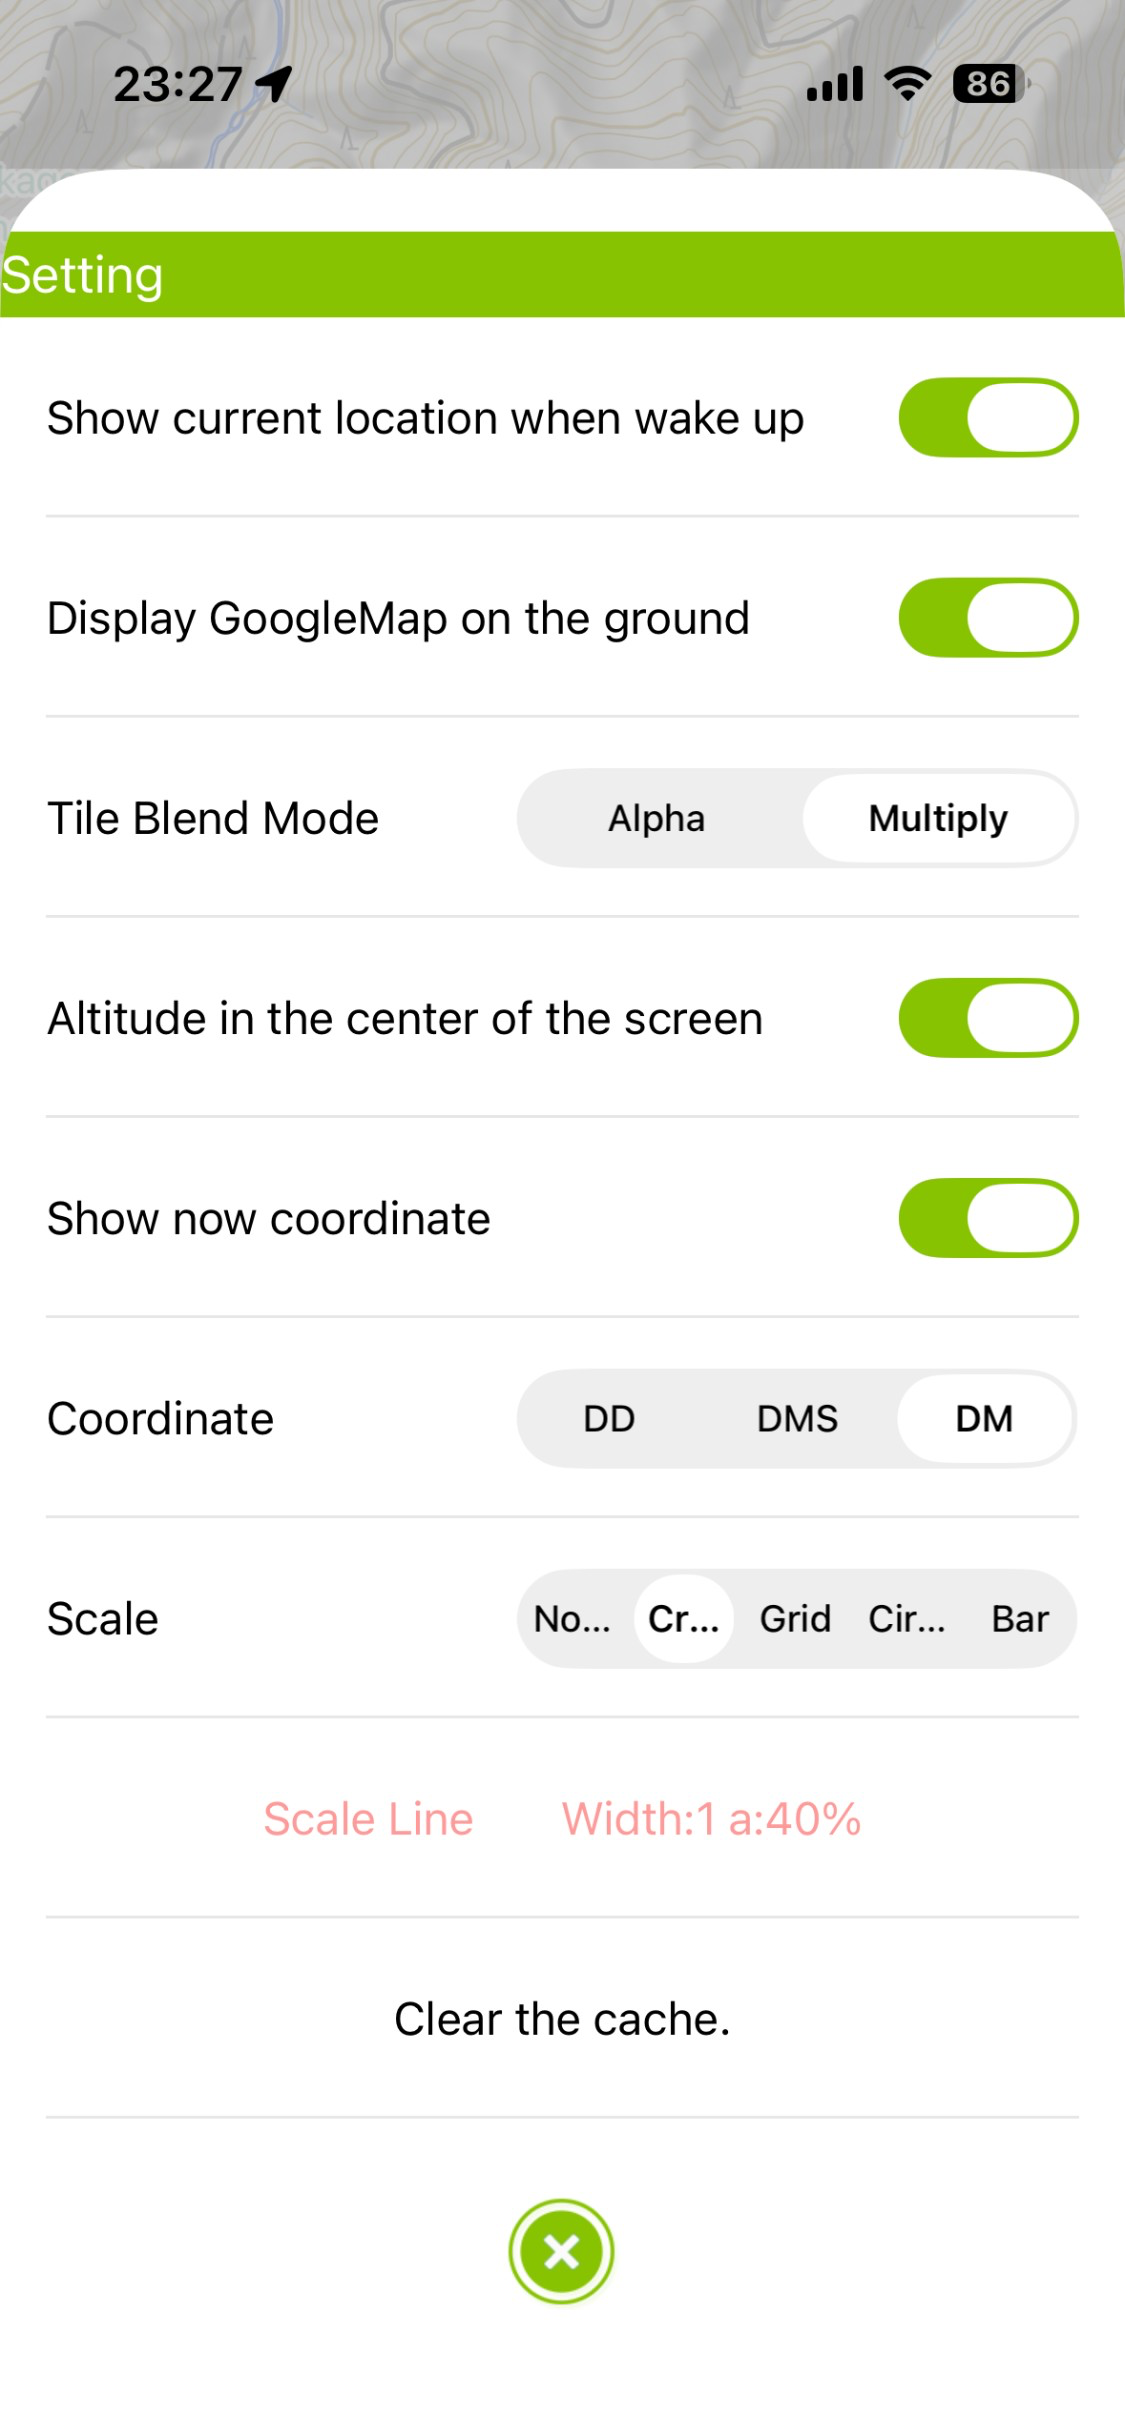Tap the Wi-Fi icon in status bar
1125x2436 pixels.
(908, 84)
